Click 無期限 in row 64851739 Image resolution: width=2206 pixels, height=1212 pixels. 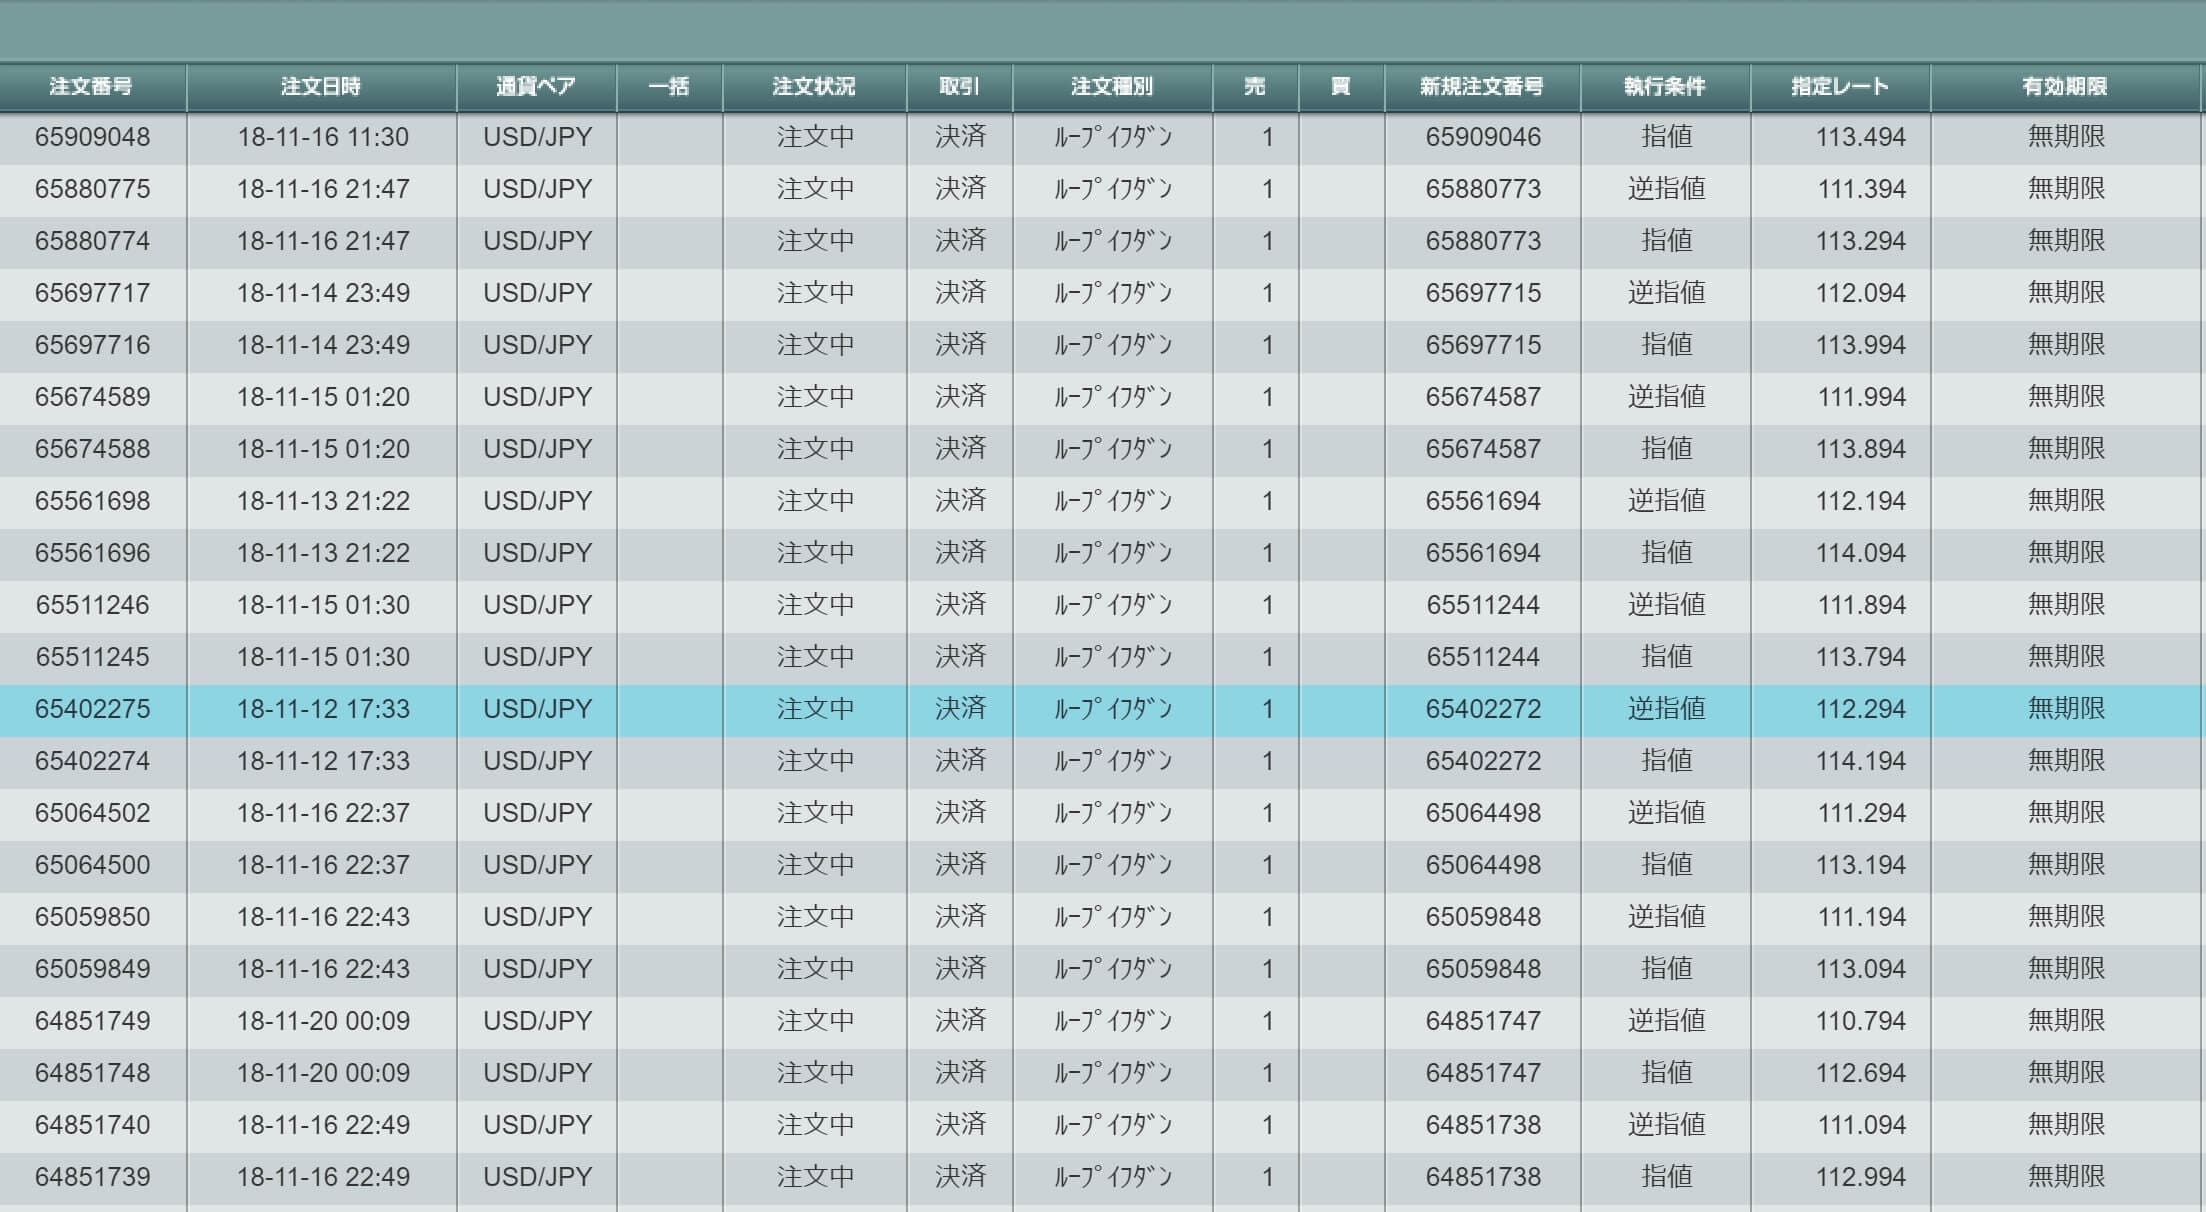(2066, 1177)
